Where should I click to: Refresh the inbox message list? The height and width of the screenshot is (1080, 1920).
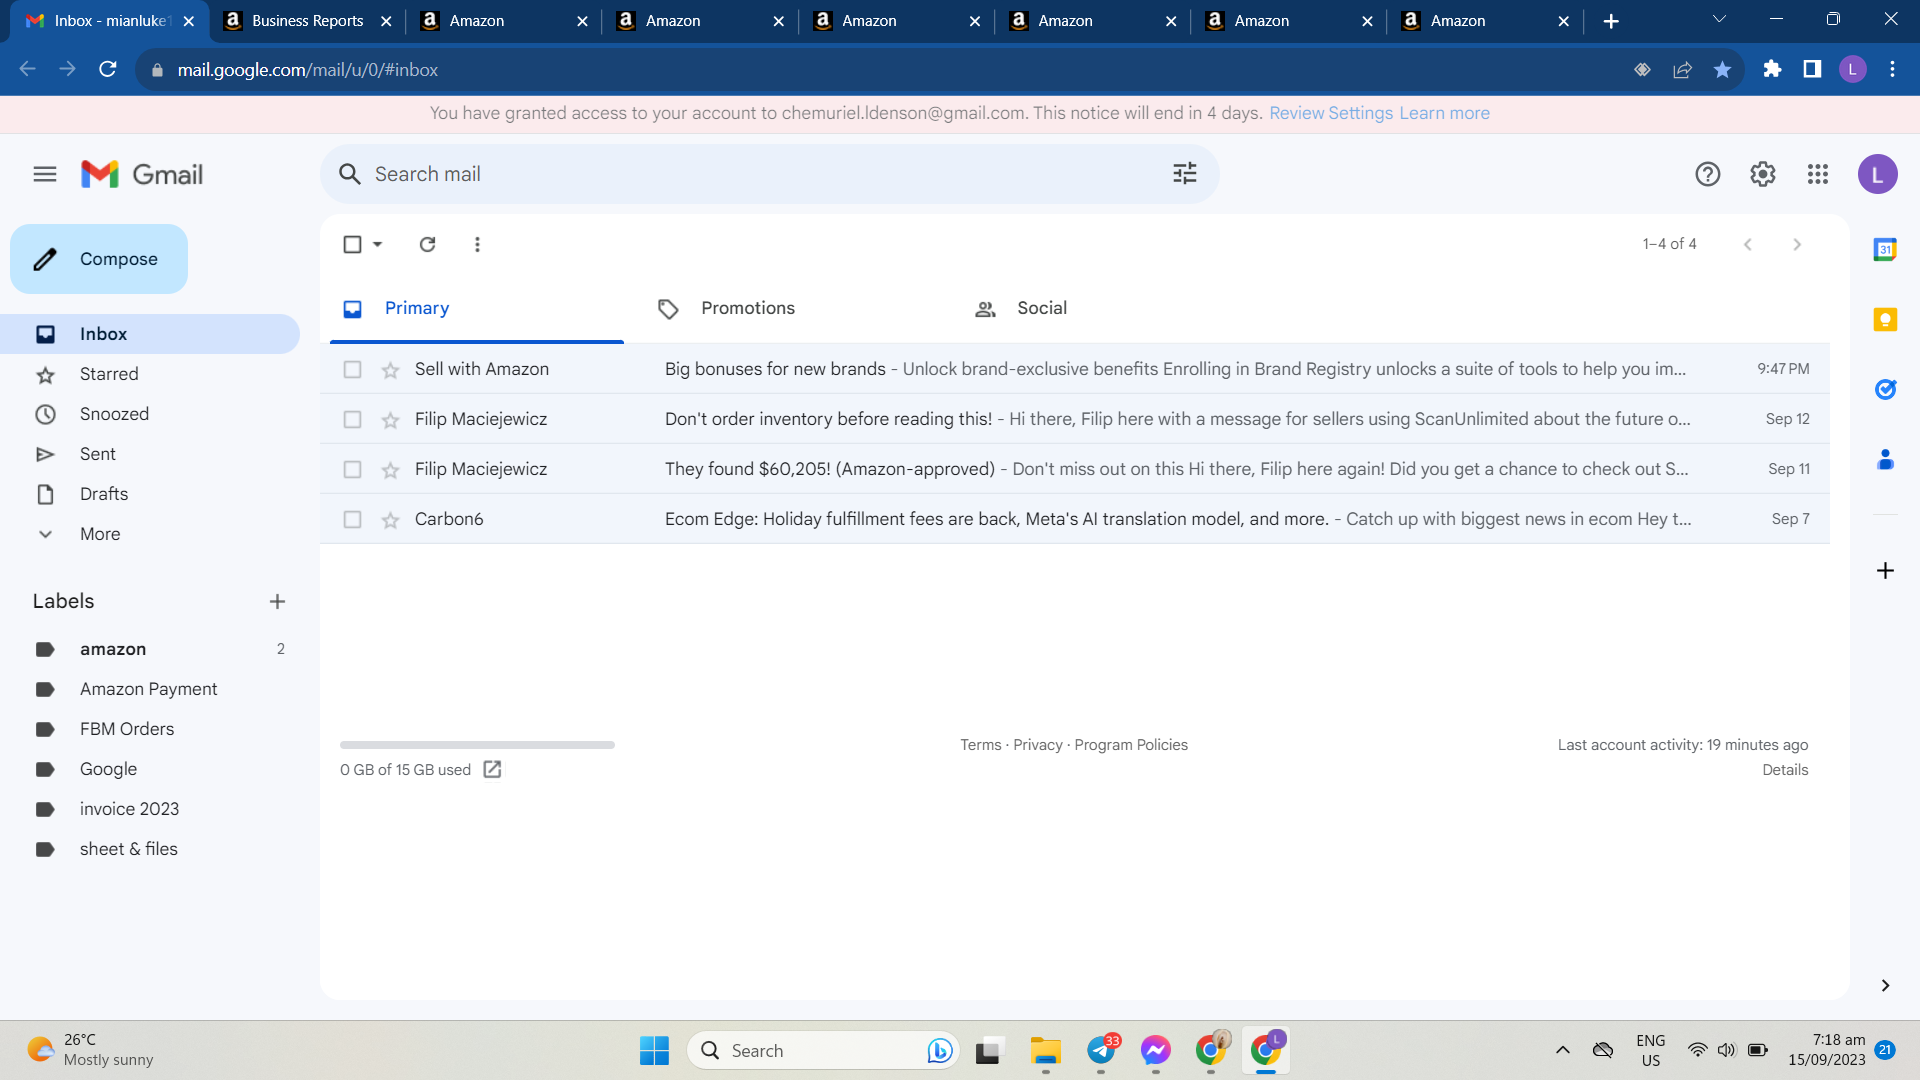(x=428, y=244)
